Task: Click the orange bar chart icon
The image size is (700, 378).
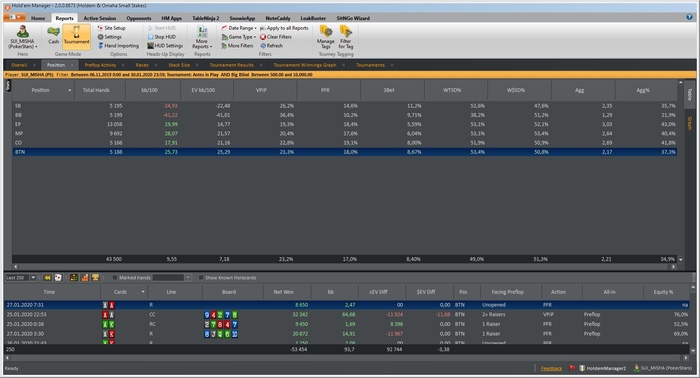Action: (x=84, y=278)
